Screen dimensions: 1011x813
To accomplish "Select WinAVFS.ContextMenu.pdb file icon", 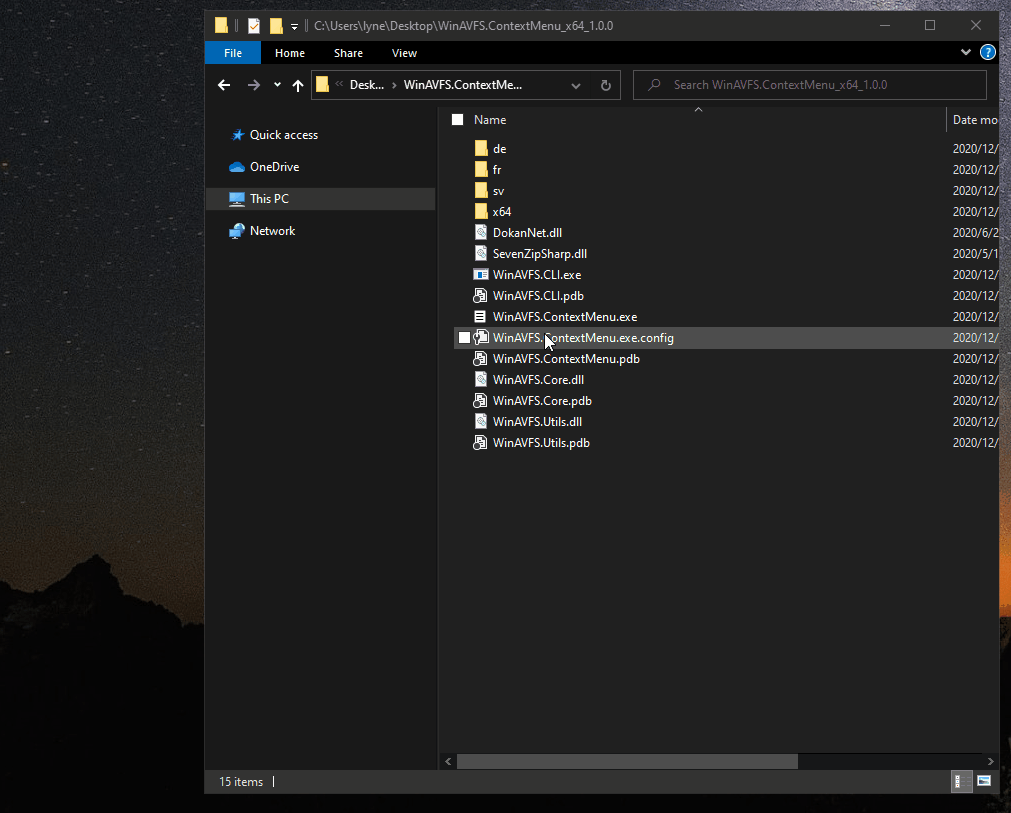I will point(480,358).
